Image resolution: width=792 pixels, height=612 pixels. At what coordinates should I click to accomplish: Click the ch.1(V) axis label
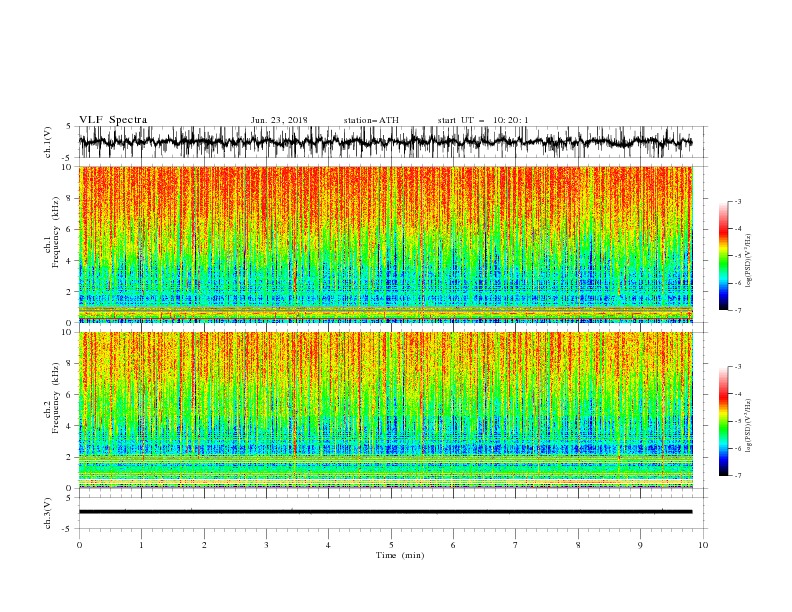coord(48,141)
